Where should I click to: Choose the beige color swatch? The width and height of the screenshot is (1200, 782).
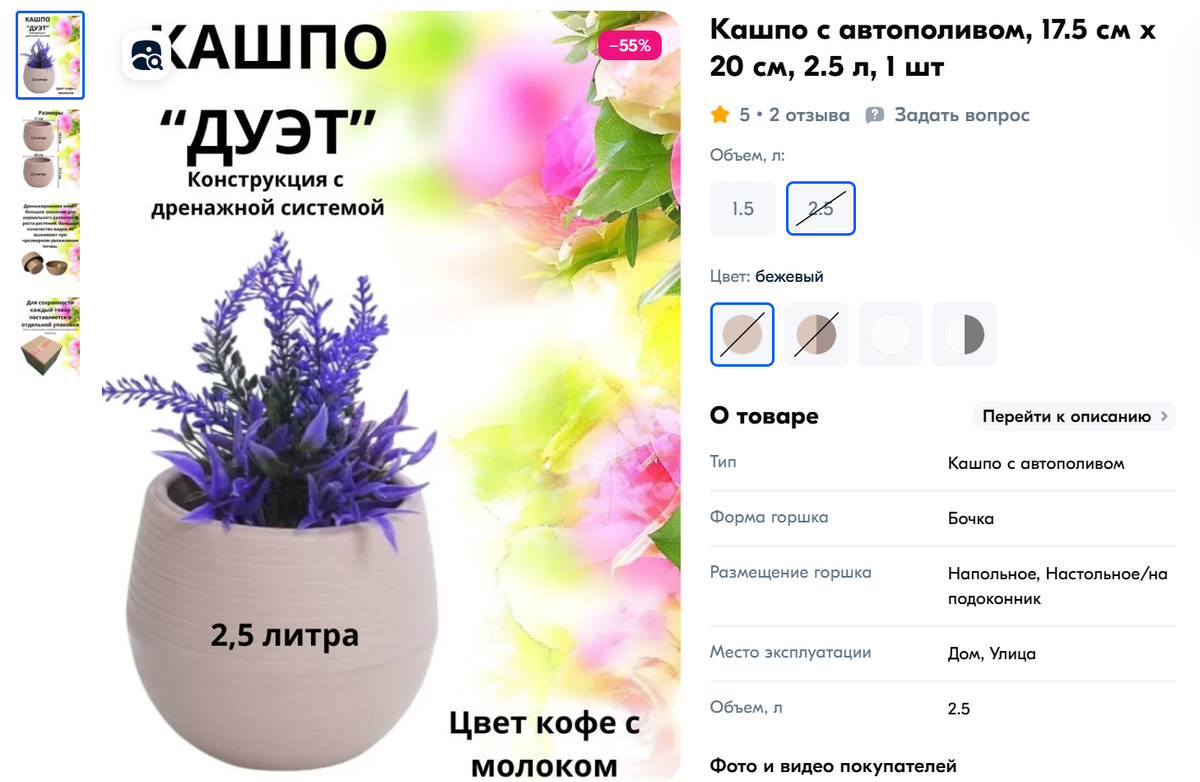pos(742,334)
